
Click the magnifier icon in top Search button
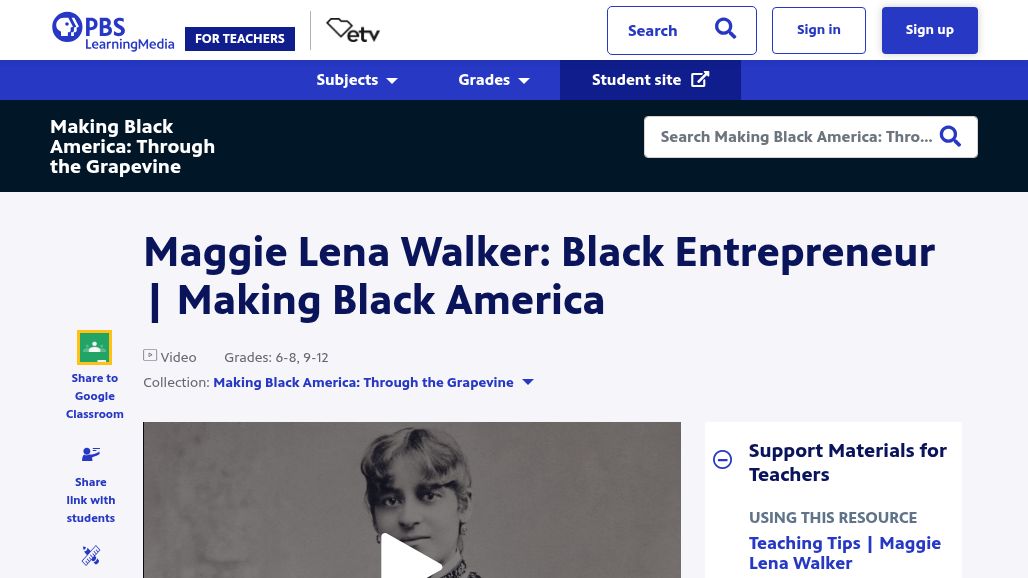pos(725,29)
